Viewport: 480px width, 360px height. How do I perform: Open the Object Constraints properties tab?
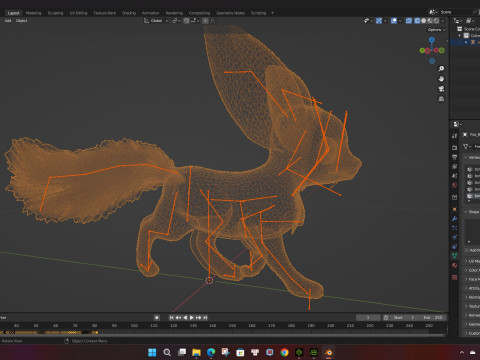(x=455, y=247)
